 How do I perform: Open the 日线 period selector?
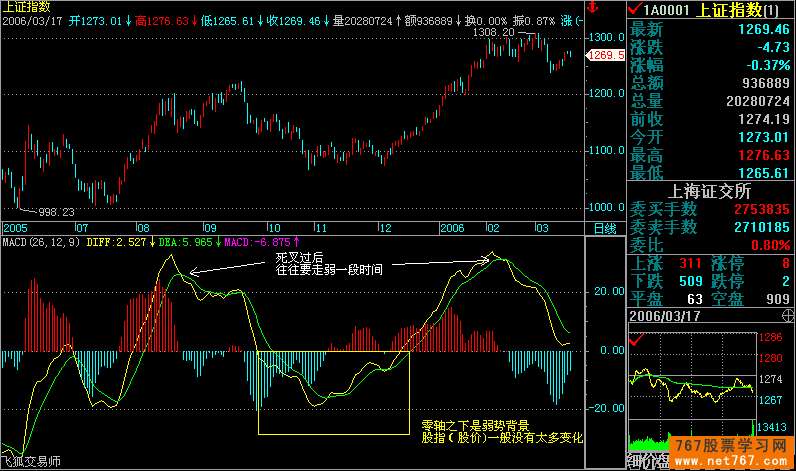tap(605, 228)
